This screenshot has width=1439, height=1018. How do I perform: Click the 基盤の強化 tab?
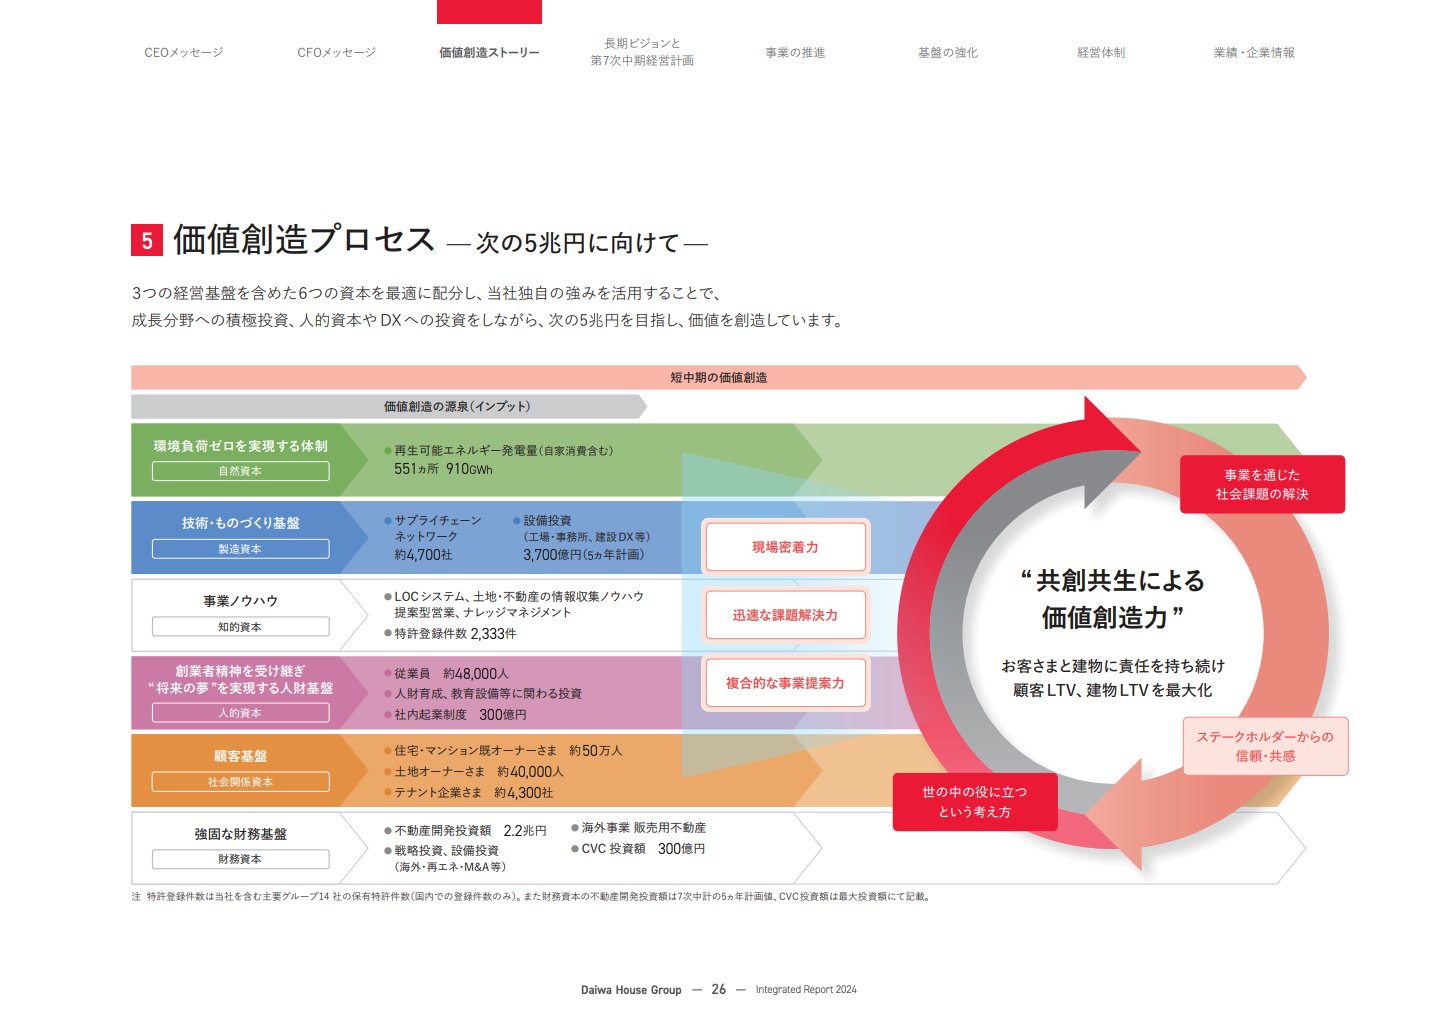pyautogui.click(x=948, y=53)
